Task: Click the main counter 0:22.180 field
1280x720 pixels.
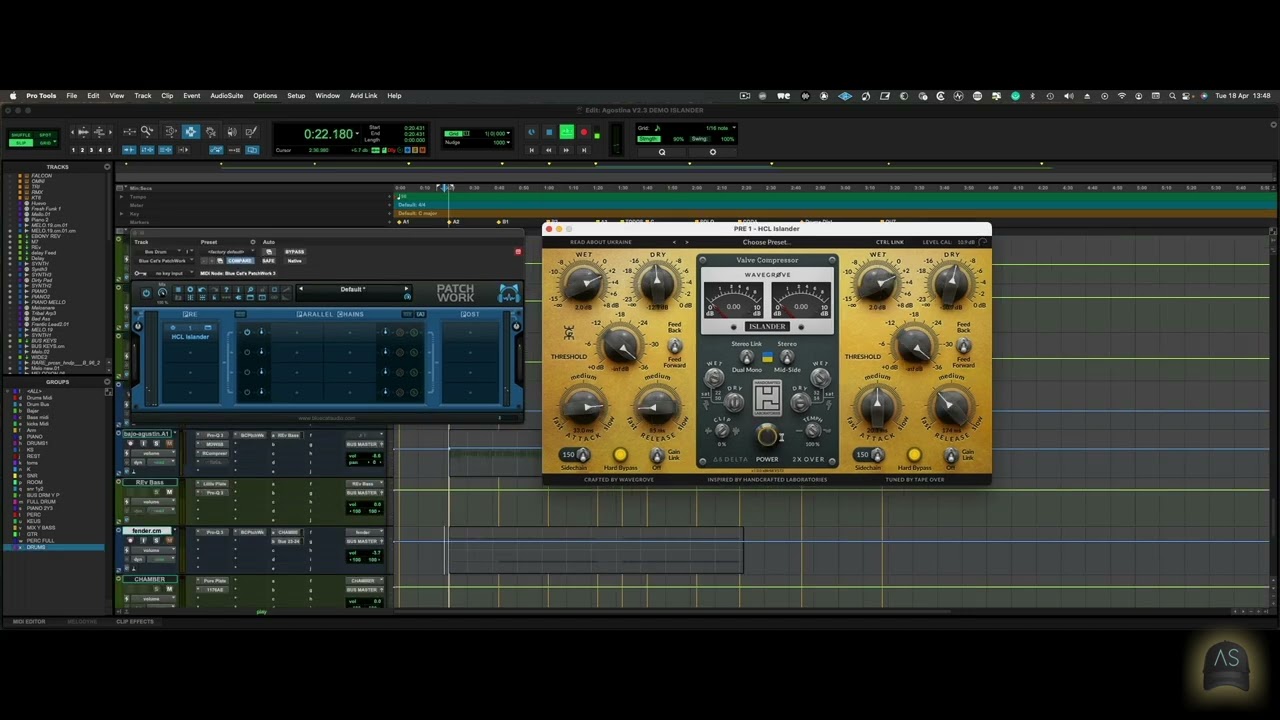Action: pyautogui.click(x=328, y=133)
